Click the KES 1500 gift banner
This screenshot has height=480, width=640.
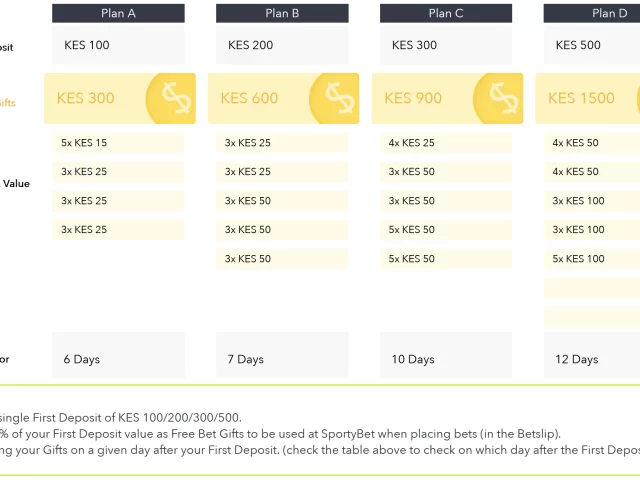tap(588, 98)
